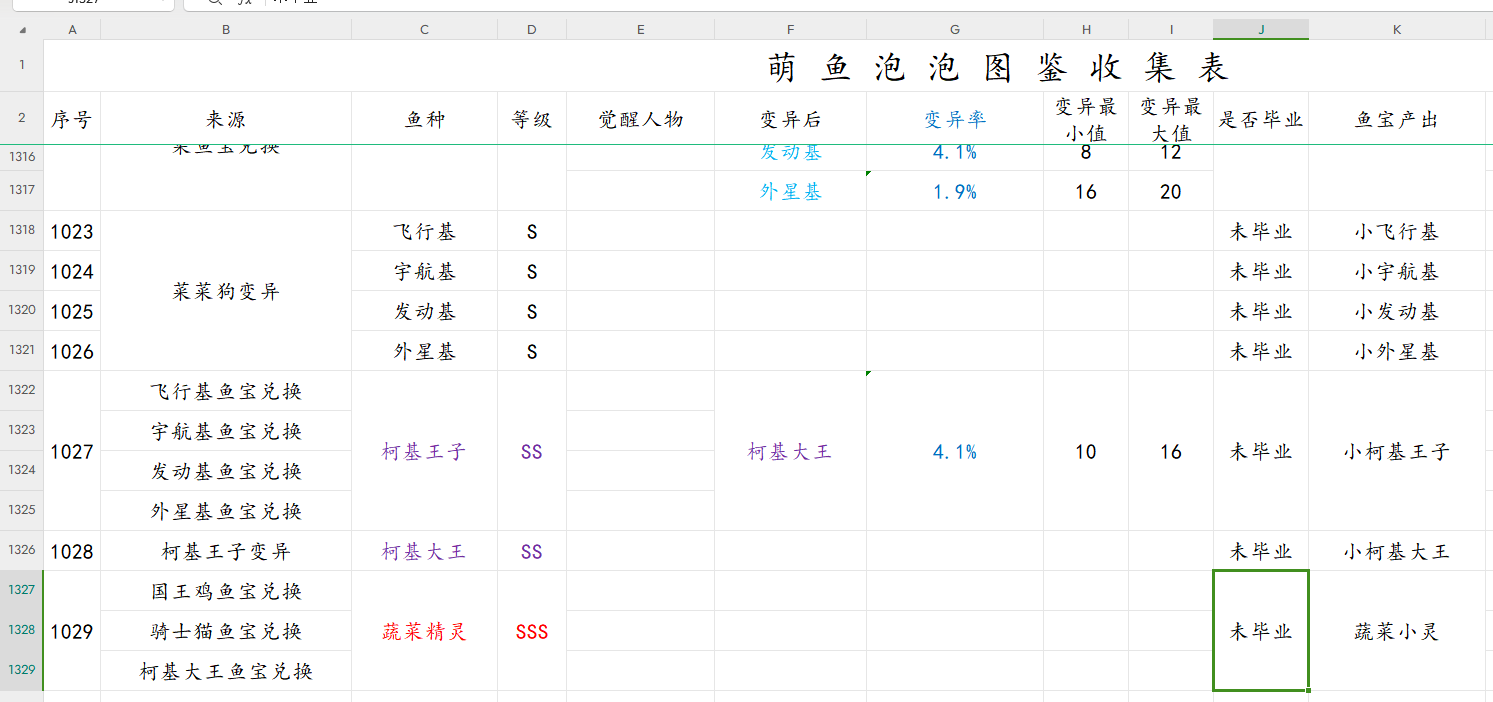1493x702 pixels.
Task: Select highlighted column J header
Action: coord(1261,30)
